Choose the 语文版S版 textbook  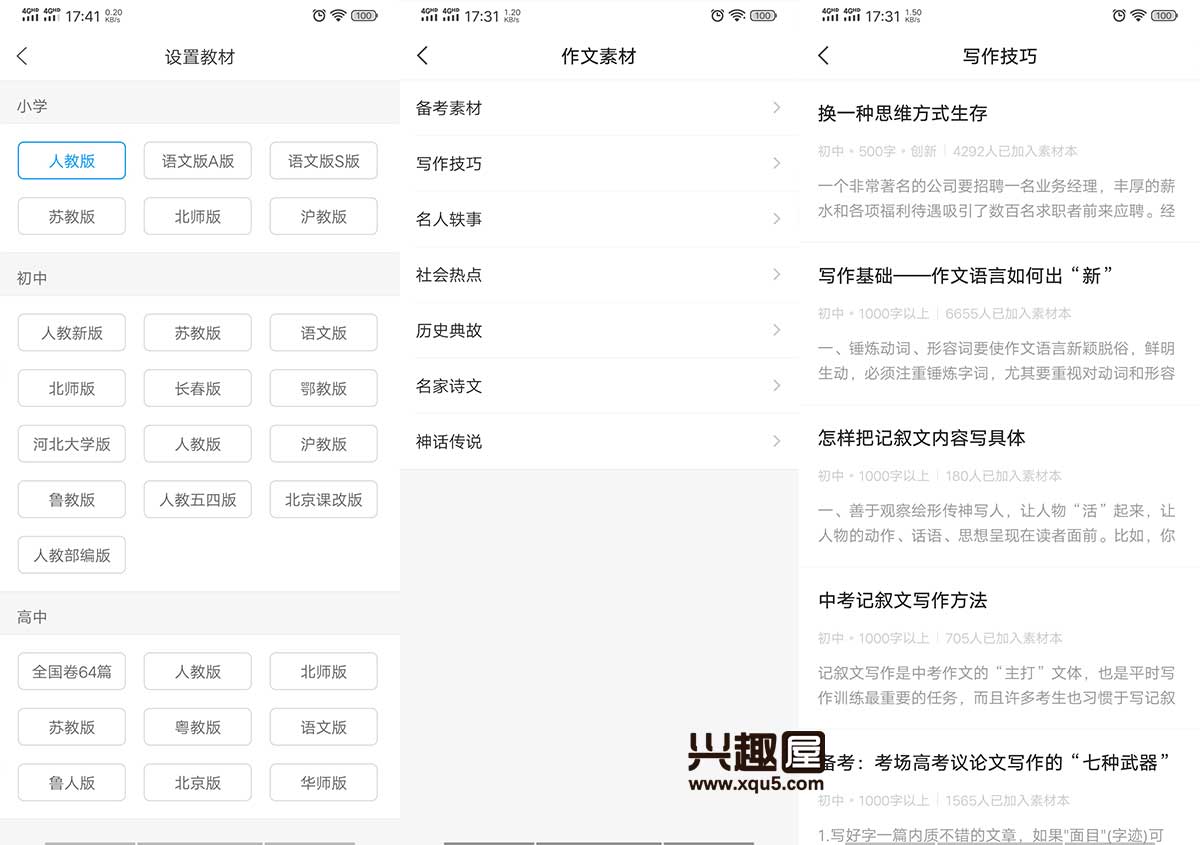[x=324, y=160]
